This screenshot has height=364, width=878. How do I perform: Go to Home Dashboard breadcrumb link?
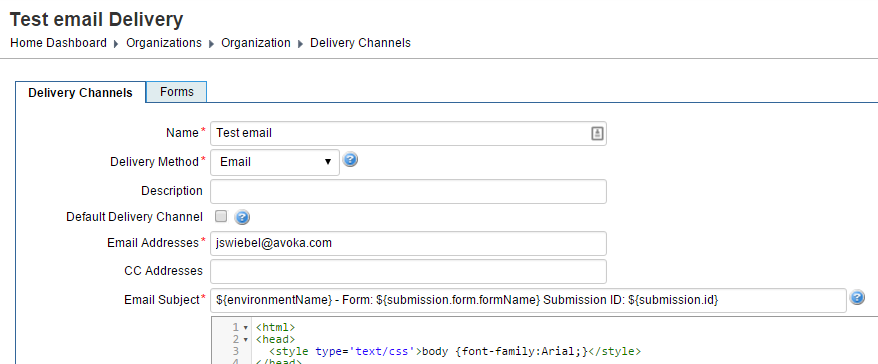pos(58,43)
